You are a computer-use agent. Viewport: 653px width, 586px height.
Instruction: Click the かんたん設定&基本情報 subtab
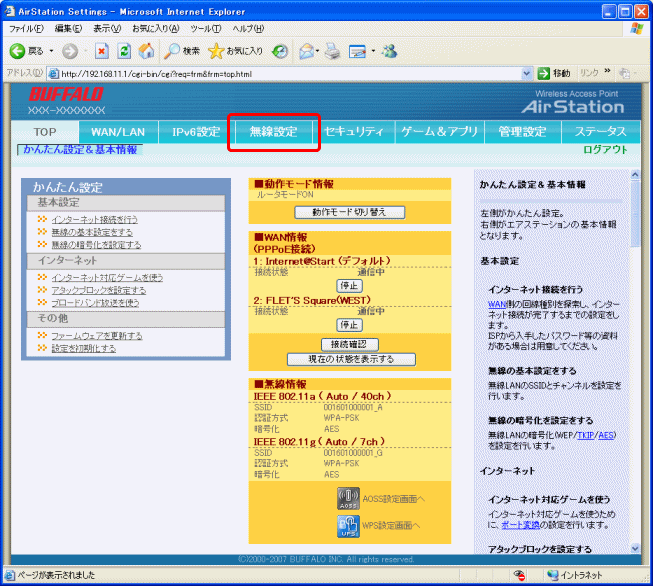click(80, 150)
